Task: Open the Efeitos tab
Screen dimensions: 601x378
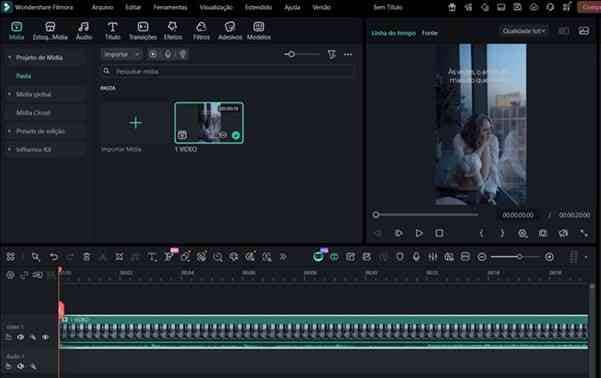Action: (173, 31)
